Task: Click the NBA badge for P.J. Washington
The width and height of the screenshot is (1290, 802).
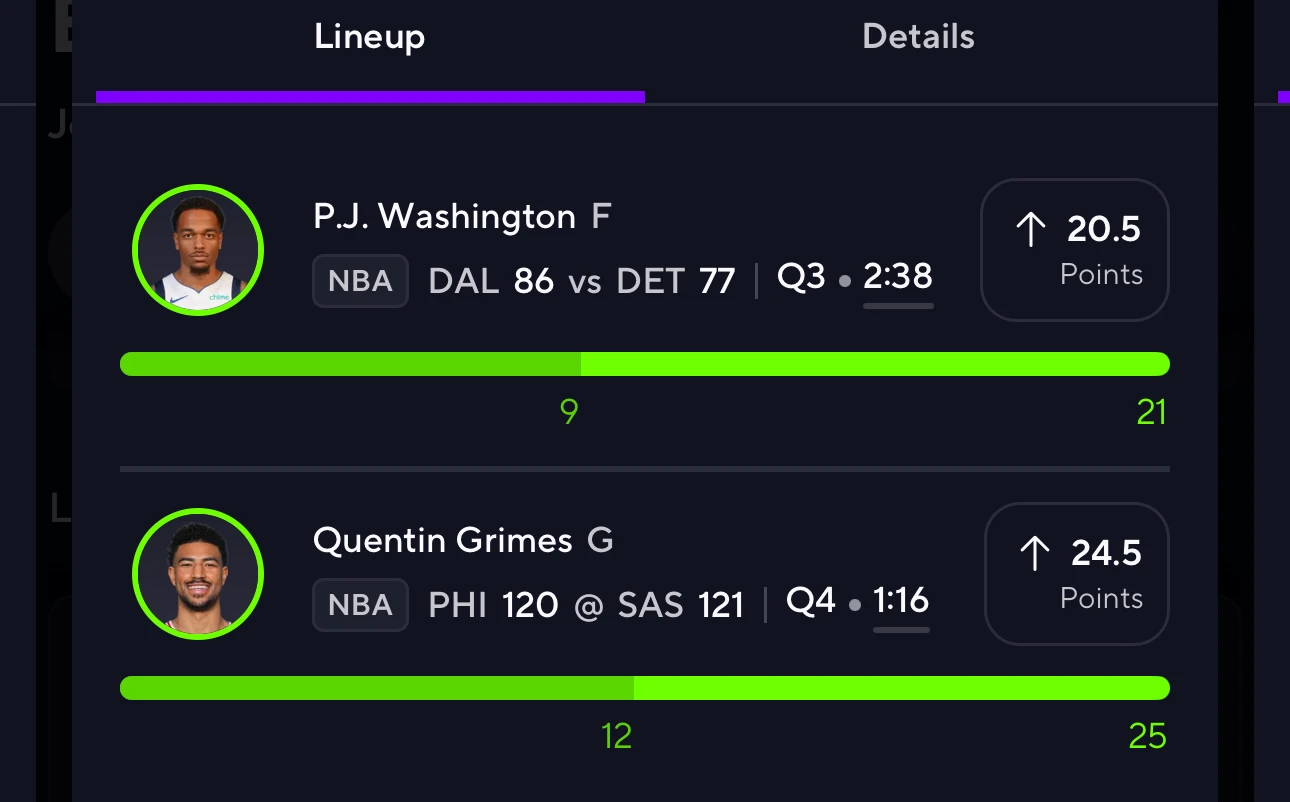Action: [360, 281]
